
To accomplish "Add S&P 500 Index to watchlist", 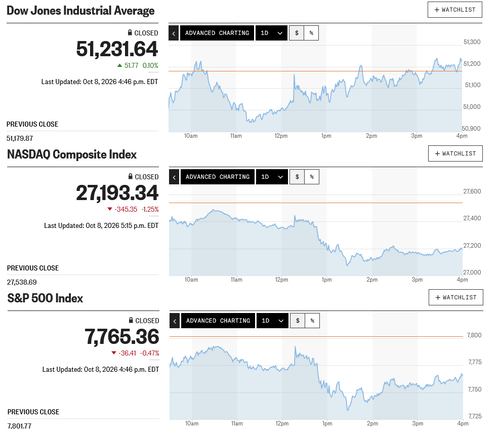I will (456, 297).
